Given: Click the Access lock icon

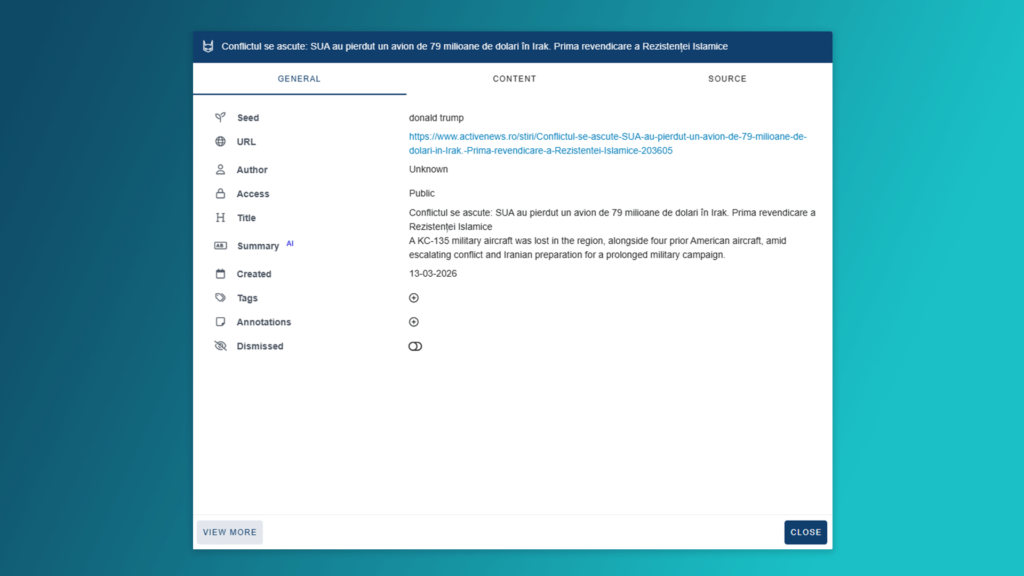Looking at the screenshot, I should pos(220,194).
